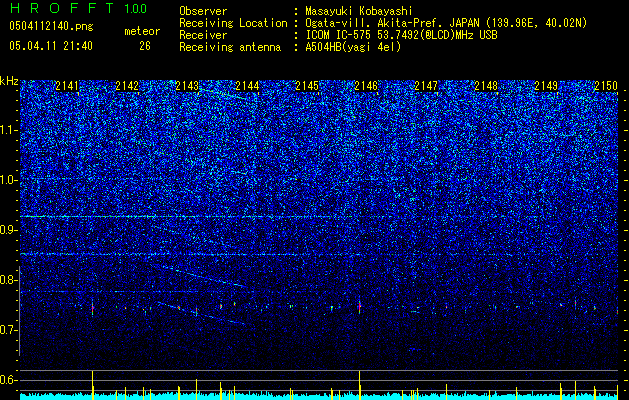
Task: Click the 2148 time marker
Action: [486, 85]
